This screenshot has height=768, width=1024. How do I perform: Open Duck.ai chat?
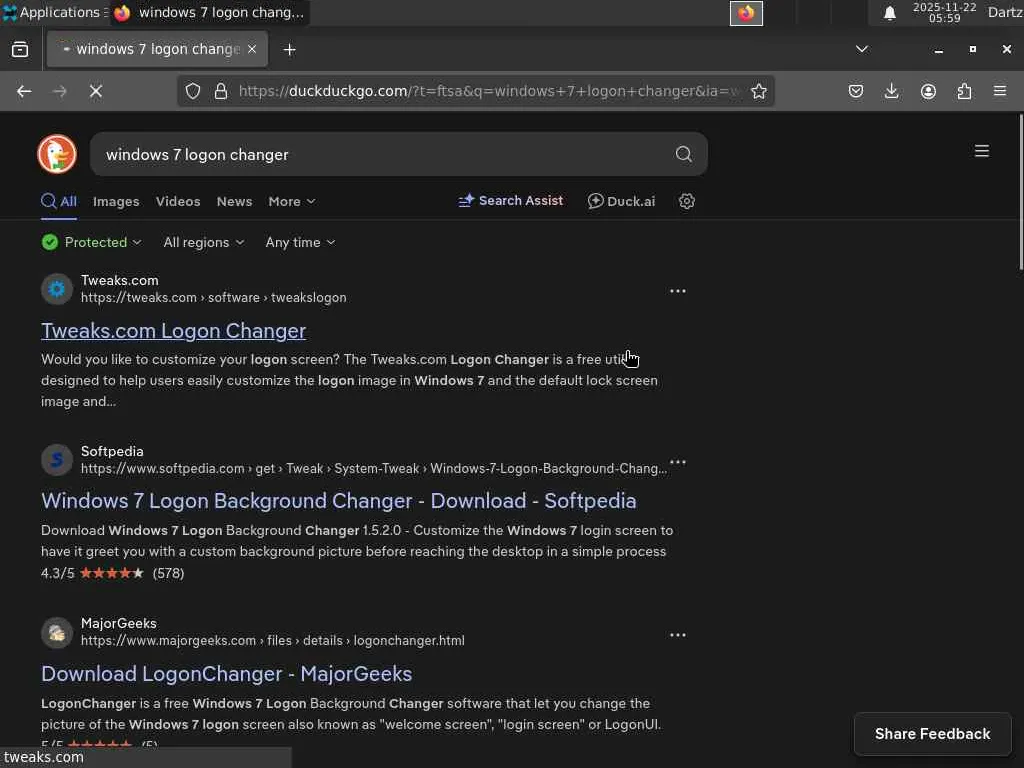coord(621,201)
